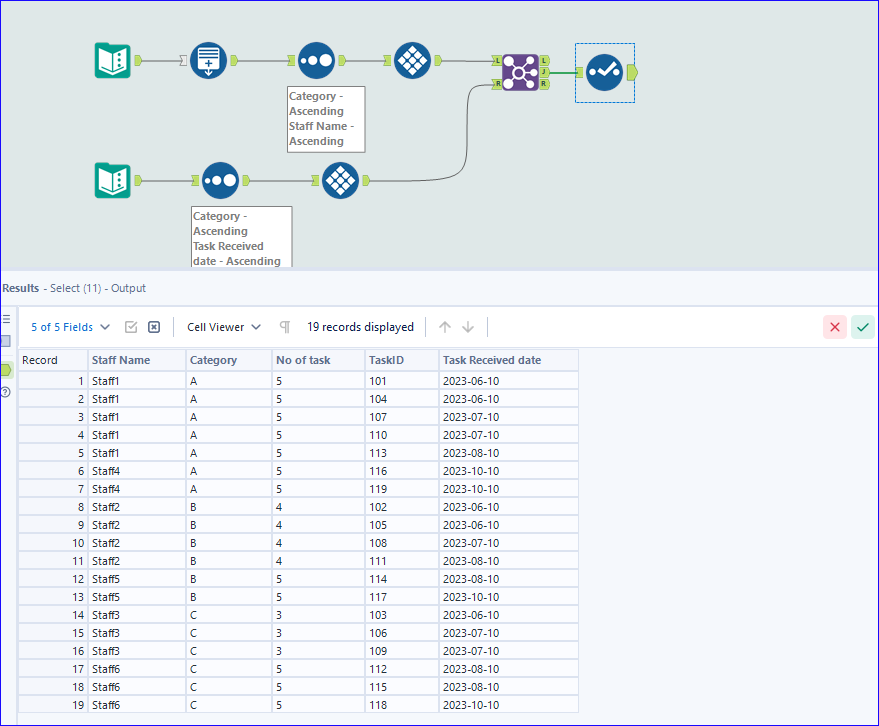Toggle show whitespace paragraph symbol
The image size is (879, 726).
[x=285, y=327]
